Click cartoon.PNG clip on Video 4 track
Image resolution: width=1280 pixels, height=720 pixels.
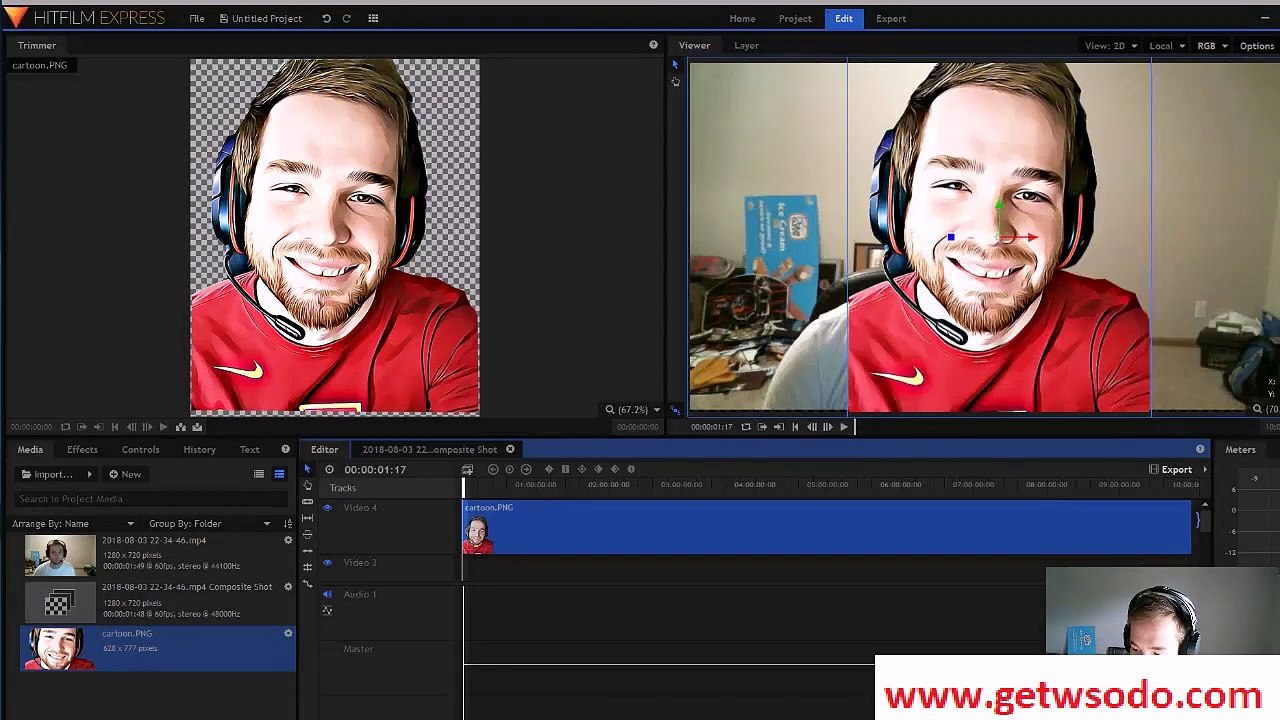pos(827,528)
